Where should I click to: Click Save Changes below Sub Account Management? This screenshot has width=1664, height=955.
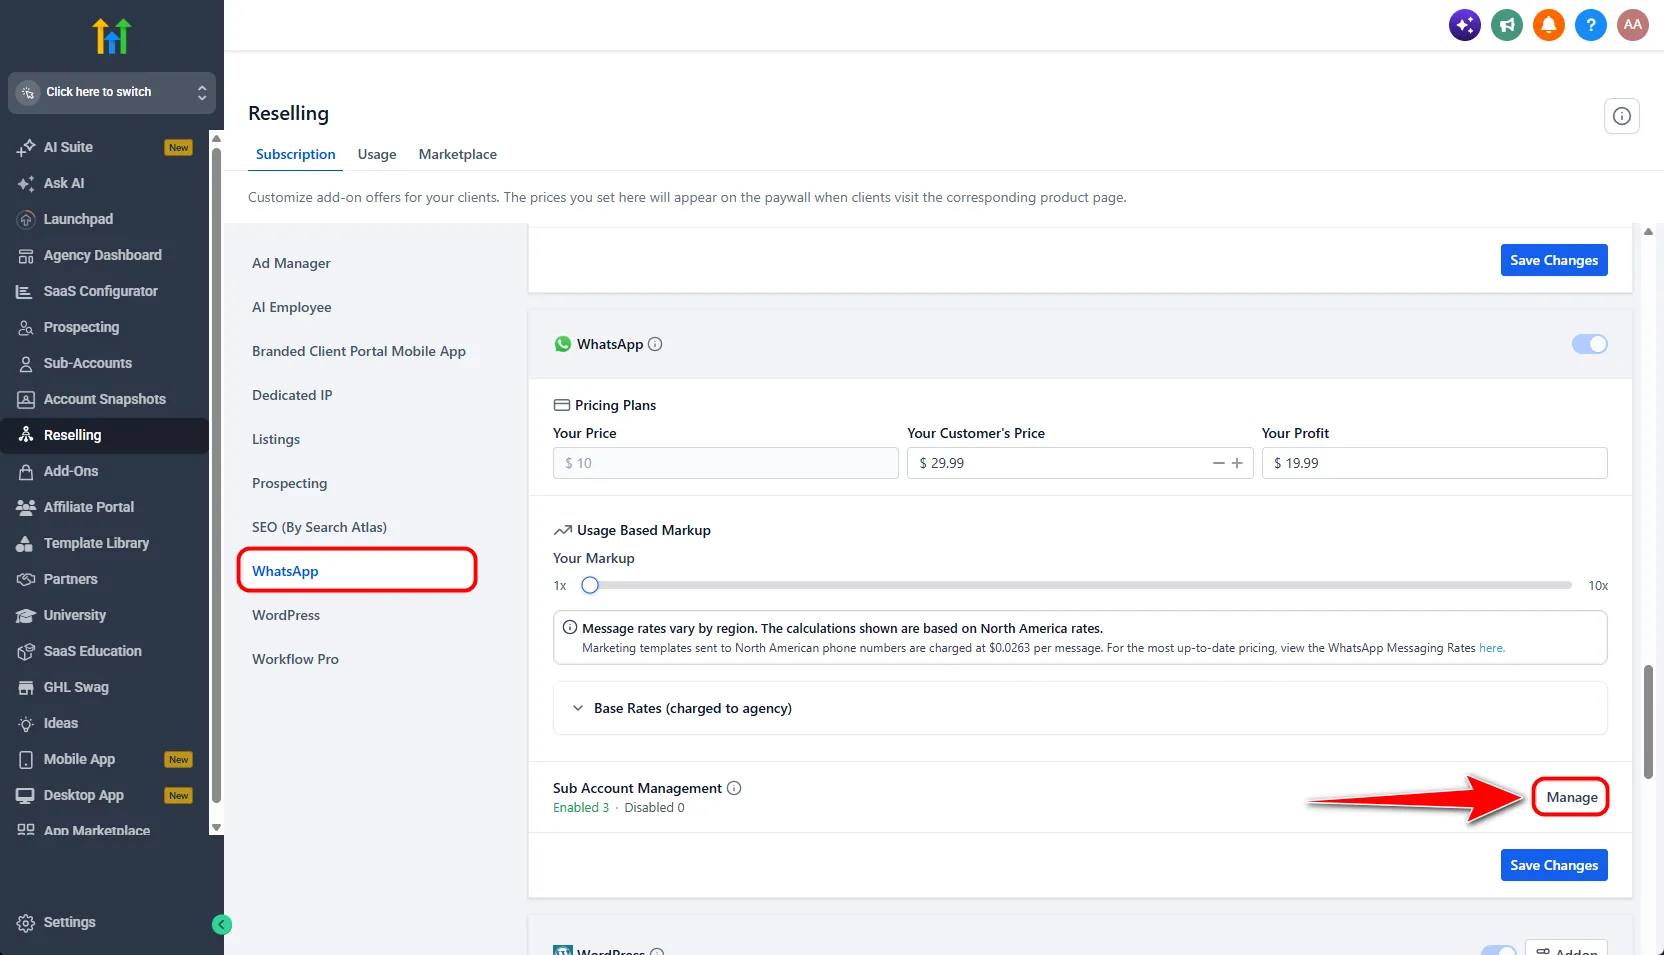(x=1554, y=865)
